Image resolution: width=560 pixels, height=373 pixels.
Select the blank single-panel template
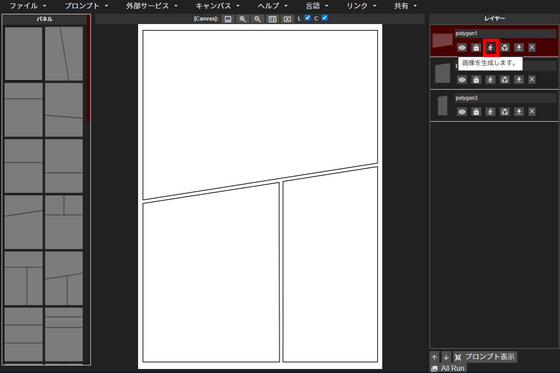point(23,54)
